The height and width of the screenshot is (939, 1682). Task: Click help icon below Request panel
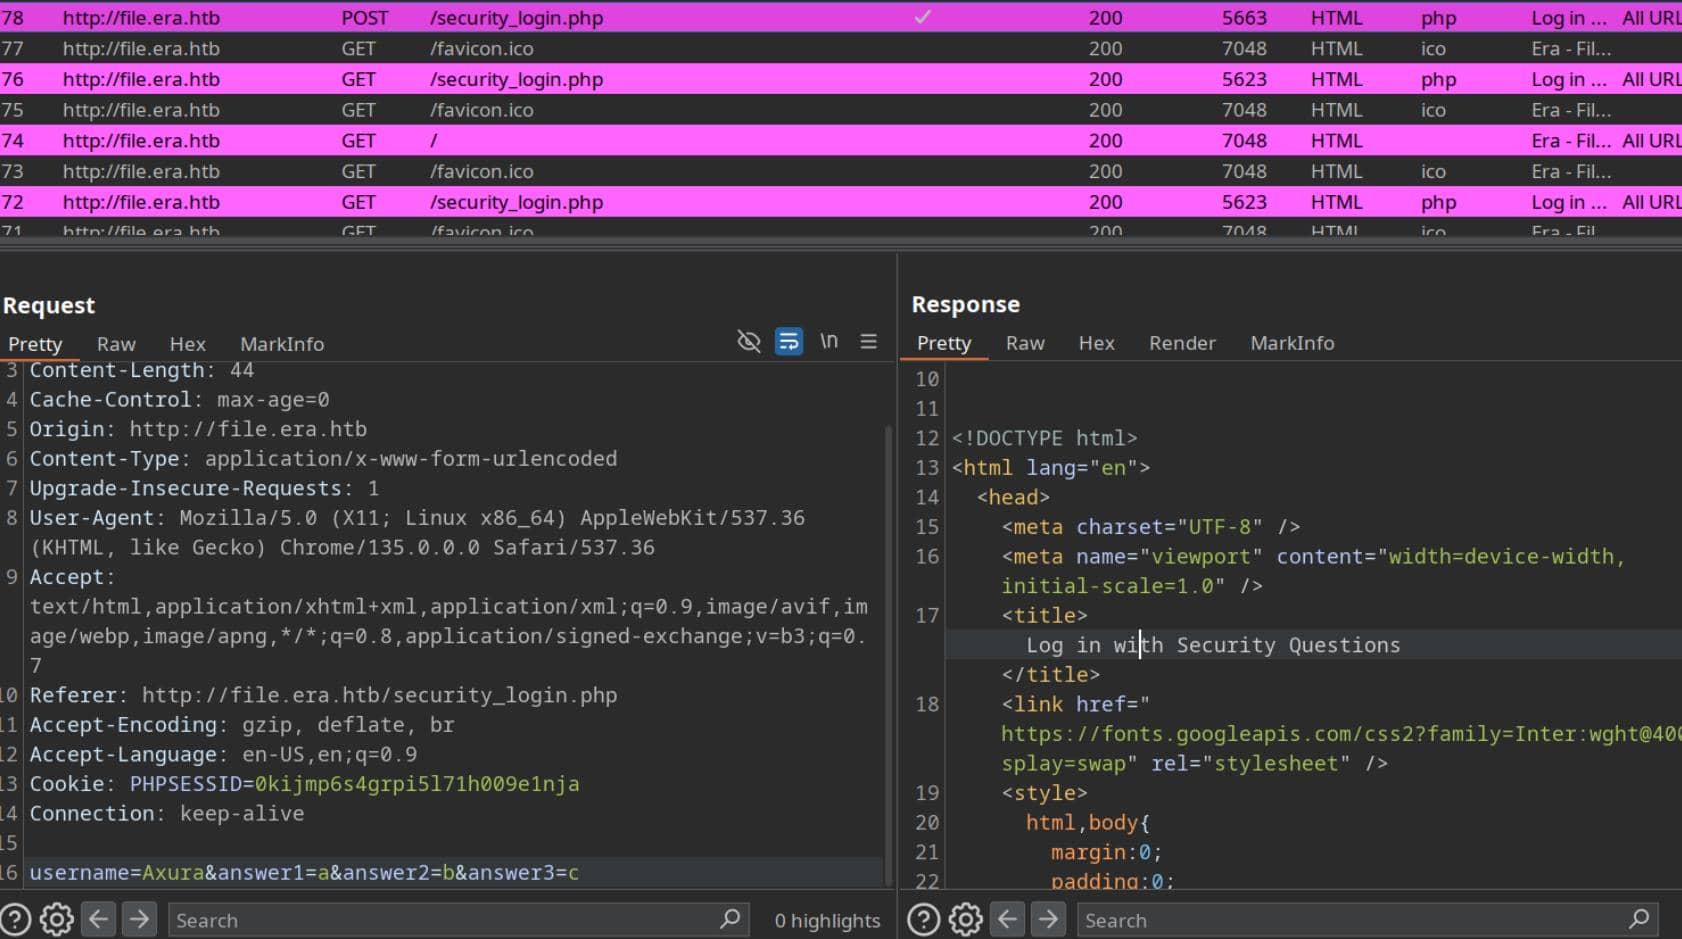click(16, 919)
